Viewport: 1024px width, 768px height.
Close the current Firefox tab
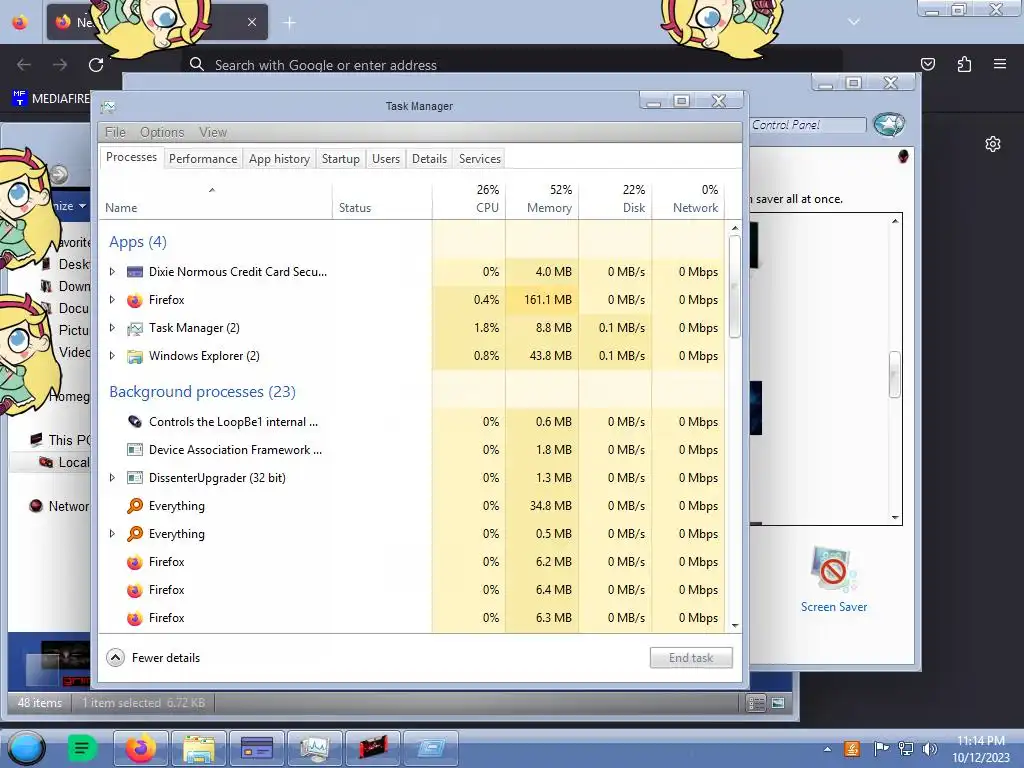(x=252, y=22)
